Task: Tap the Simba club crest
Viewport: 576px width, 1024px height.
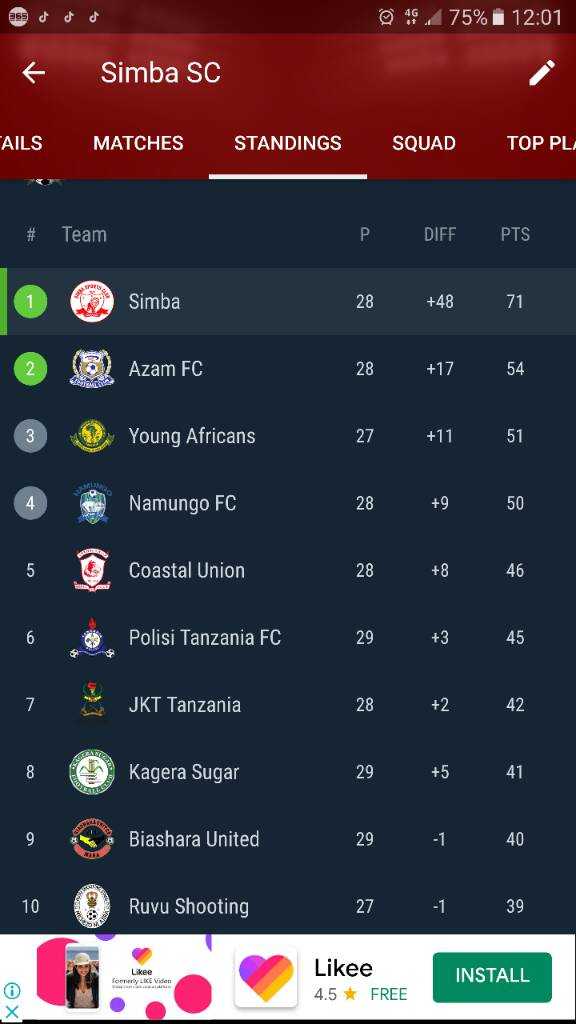Action: coord(92,302)
